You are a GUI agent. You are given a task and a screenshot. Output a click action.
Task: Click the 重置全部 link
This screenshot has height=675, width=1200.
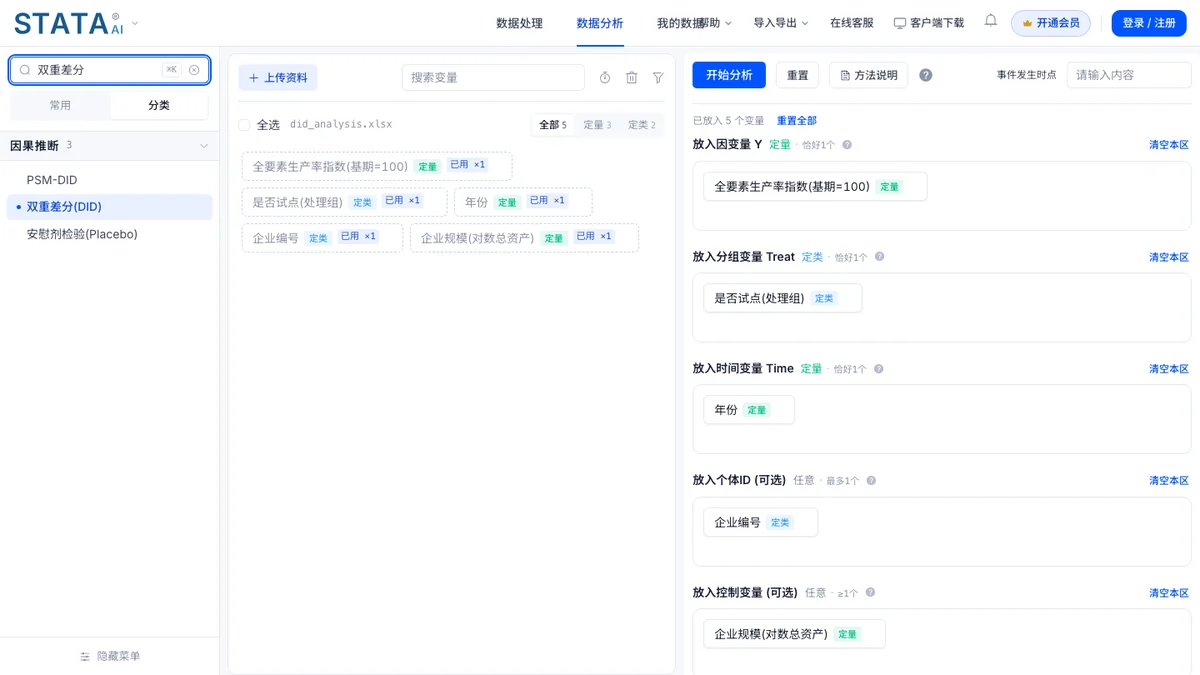[x=797, y=121]
